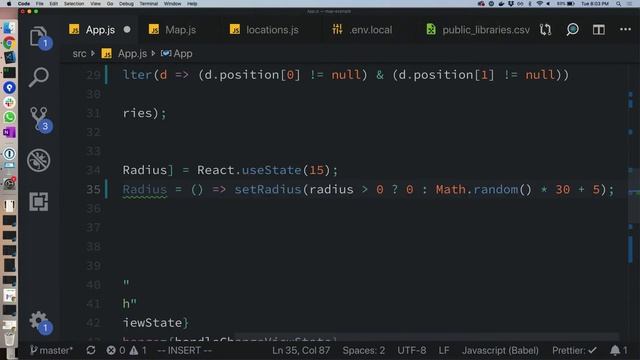Click the Javascript (Babel) language mode
This screenshot has height=360, width=640.
coord(500,350)
